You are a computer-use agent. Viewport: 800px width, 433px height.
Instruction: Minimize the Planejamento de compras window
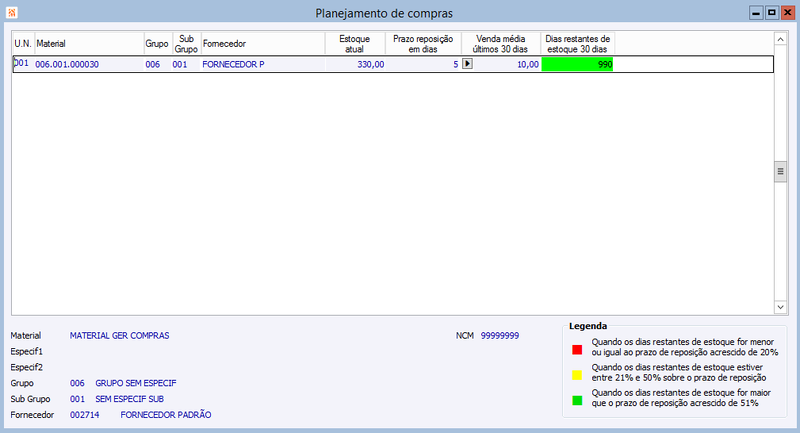[x=756, y=13]
